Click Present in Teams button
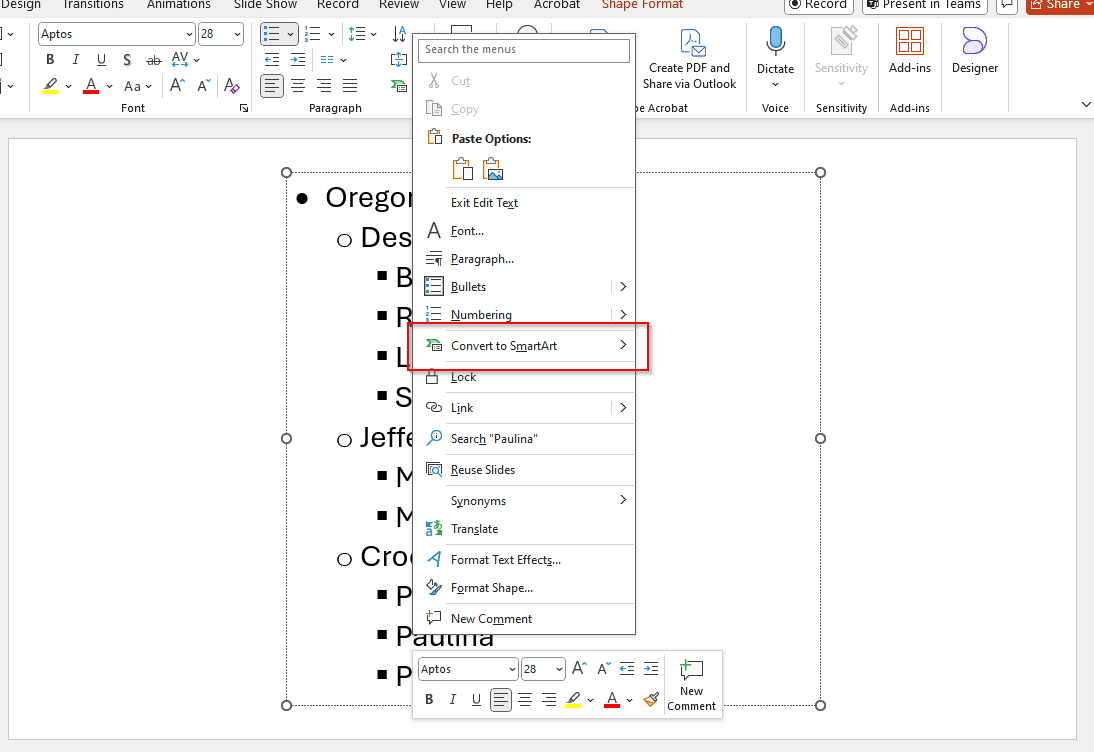The width and height of the screenshot is (1094, 752). [924, 4]
